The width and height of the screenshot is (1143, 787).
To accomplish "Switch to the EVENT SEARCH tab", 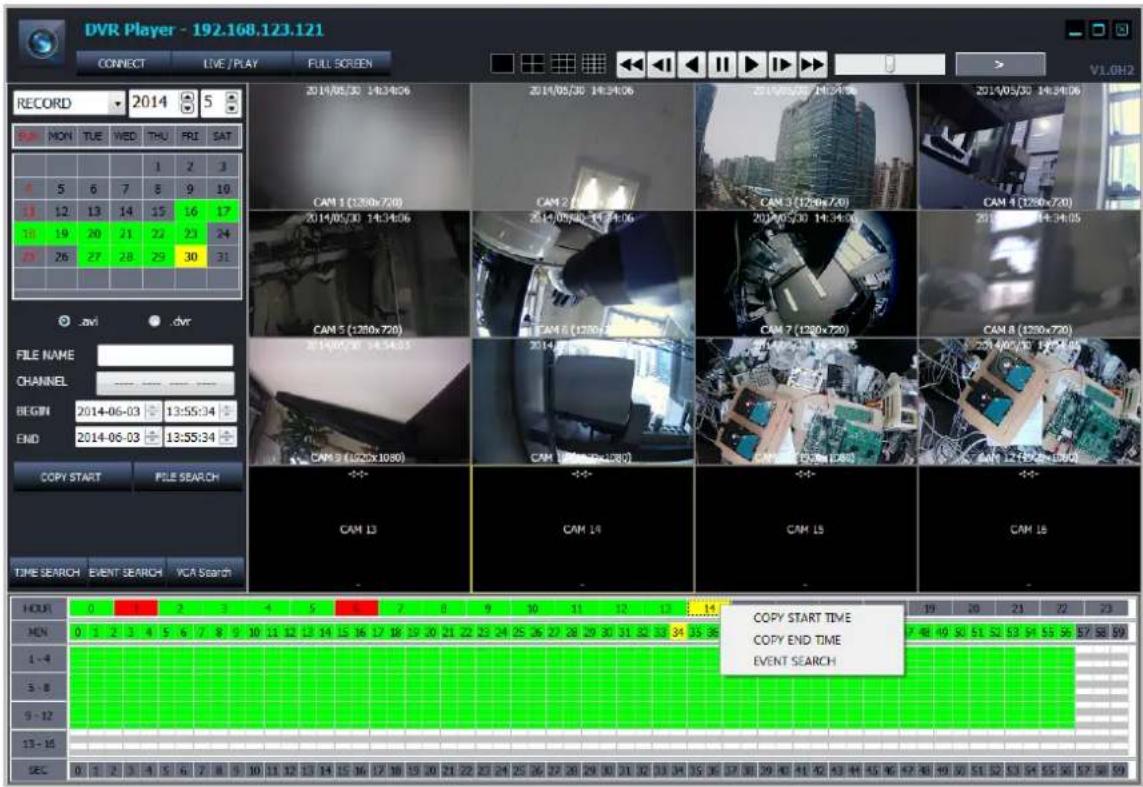I will pos(125,573).
